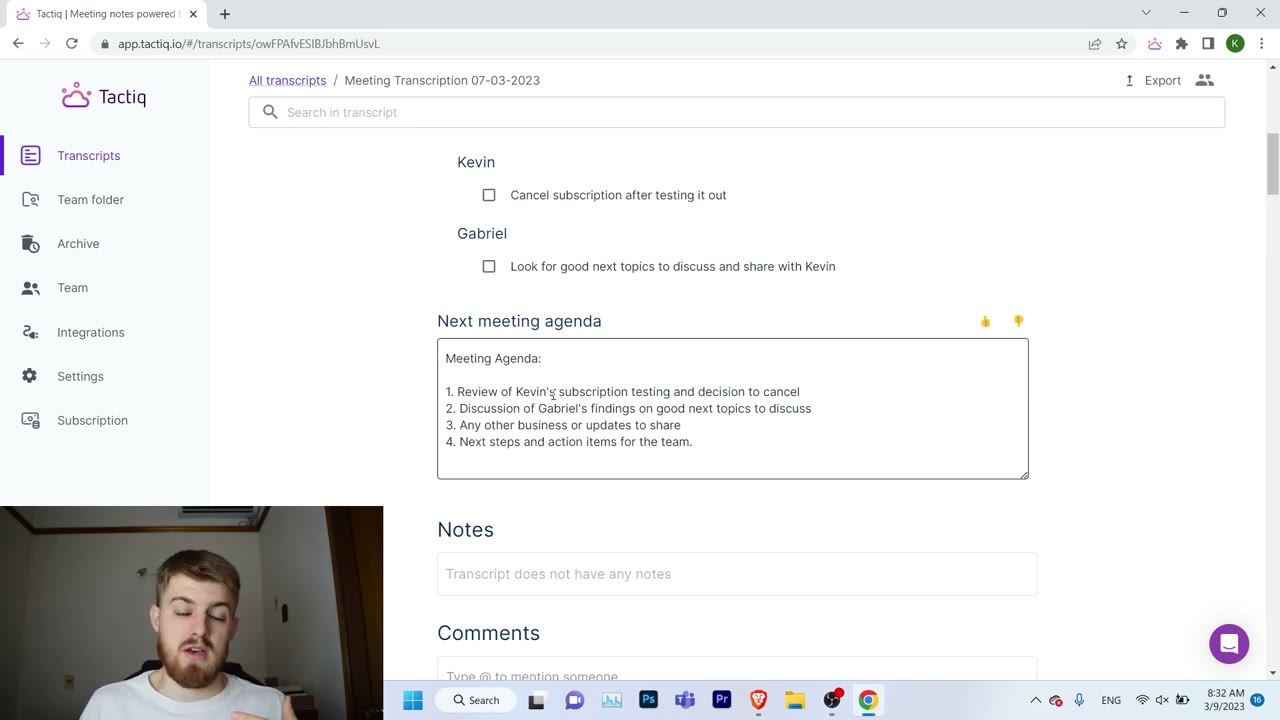Click the Subscription sidebar icon
The width and height of the screenshot is (1280, 720).
tap(30, 420)
